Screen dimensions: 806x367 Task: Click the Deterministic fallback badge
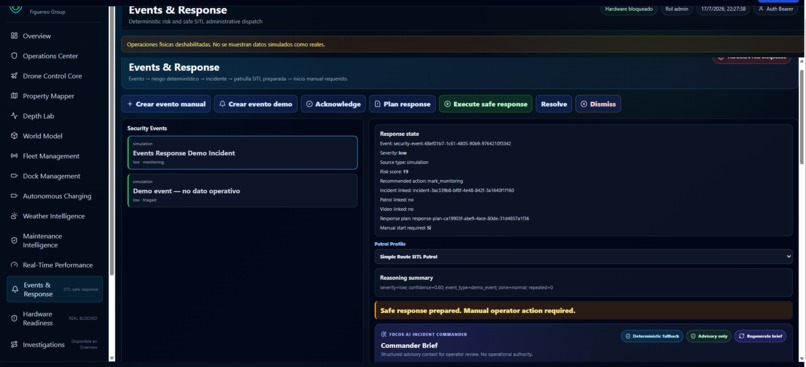point(652,336)
